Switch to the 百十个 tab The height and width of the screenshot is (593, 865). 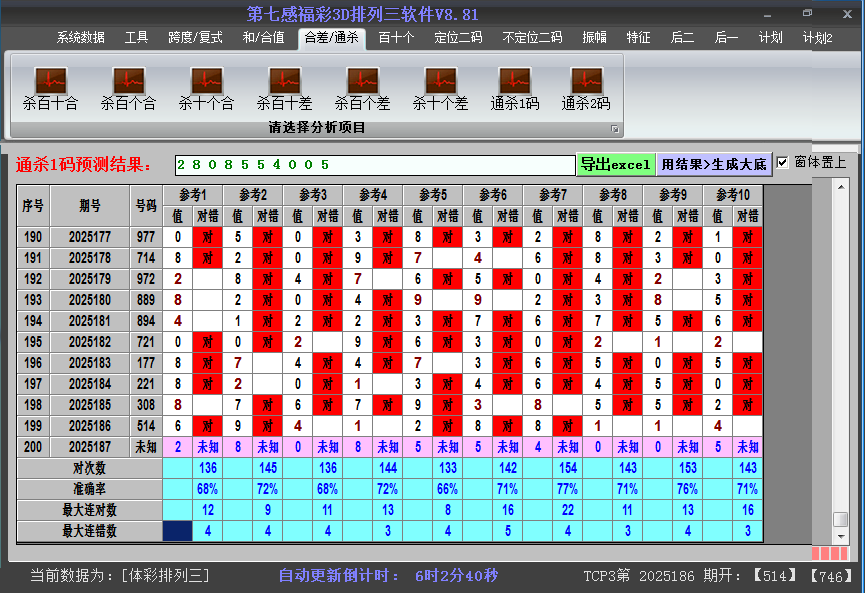pos(396,38)
